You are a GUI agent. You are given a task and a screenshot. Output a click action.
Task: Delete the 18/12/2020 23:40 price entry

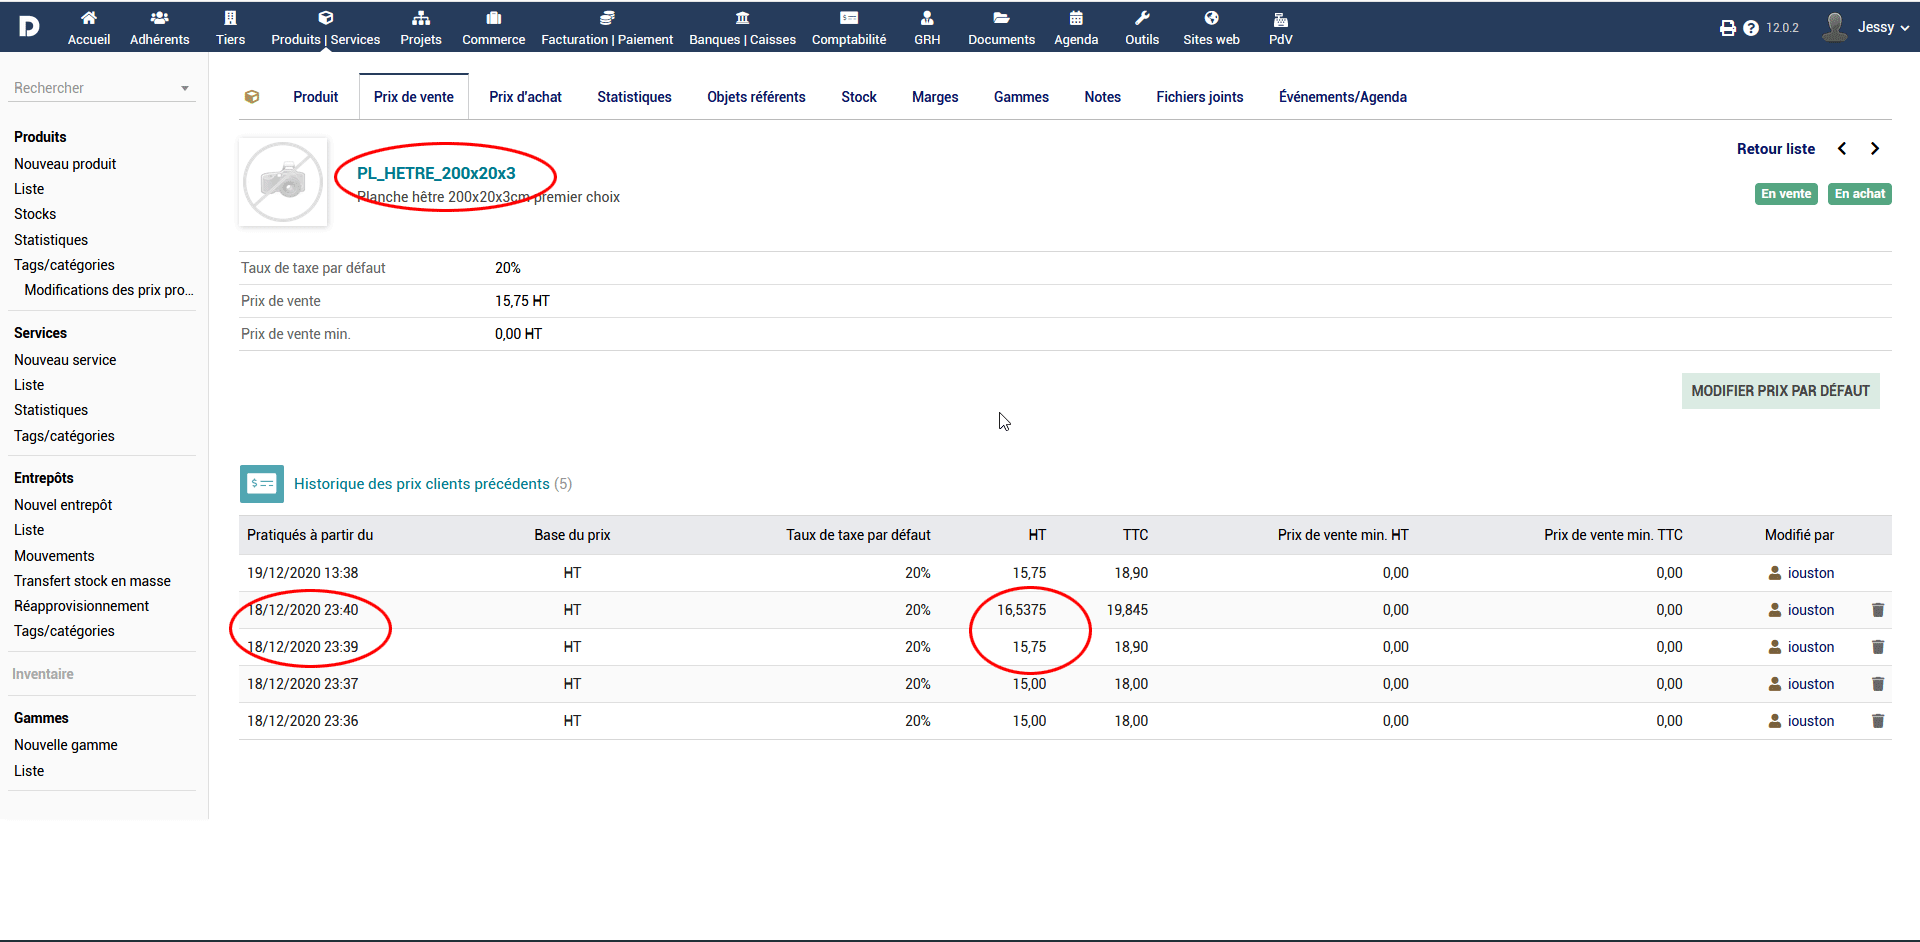1877,610
